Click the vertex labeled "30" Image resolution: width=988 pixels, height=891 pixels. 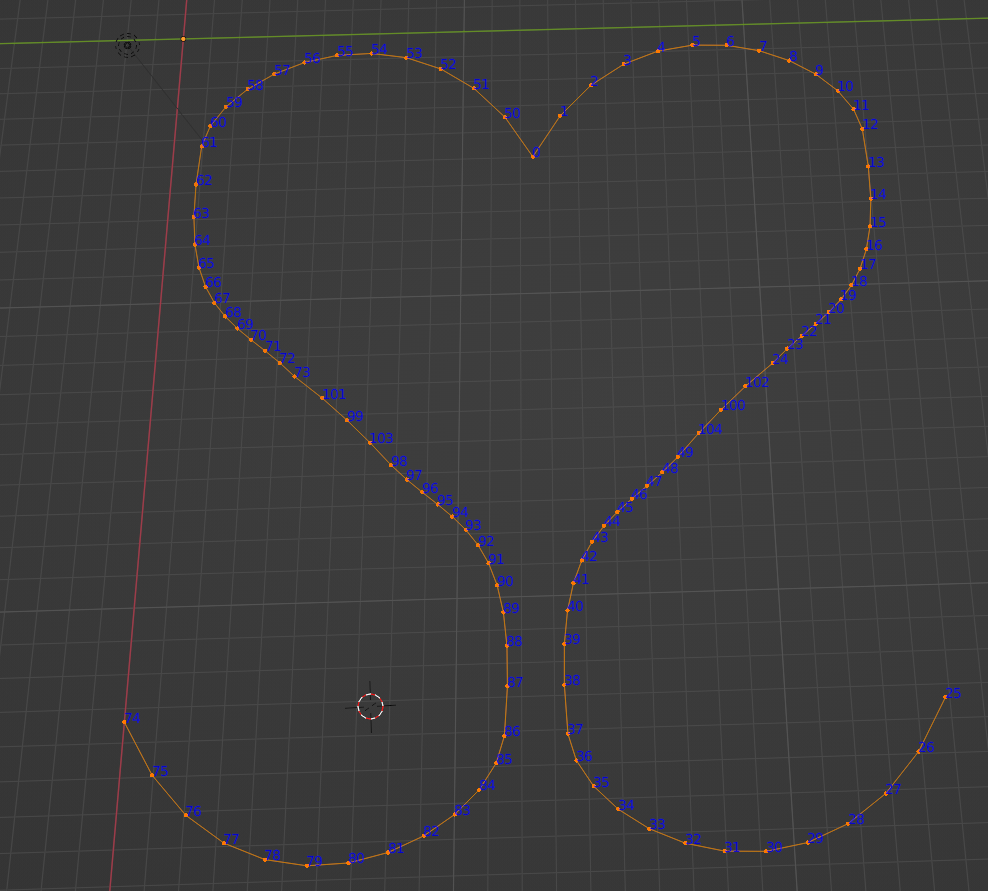(x=766, y=851)
